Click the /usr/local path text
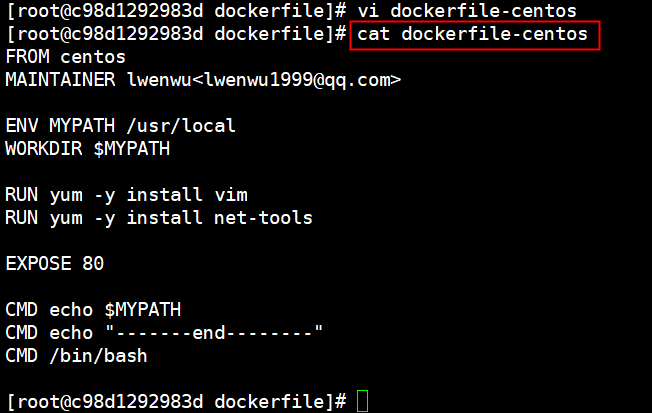652x413 pixels. click(181, 126)
